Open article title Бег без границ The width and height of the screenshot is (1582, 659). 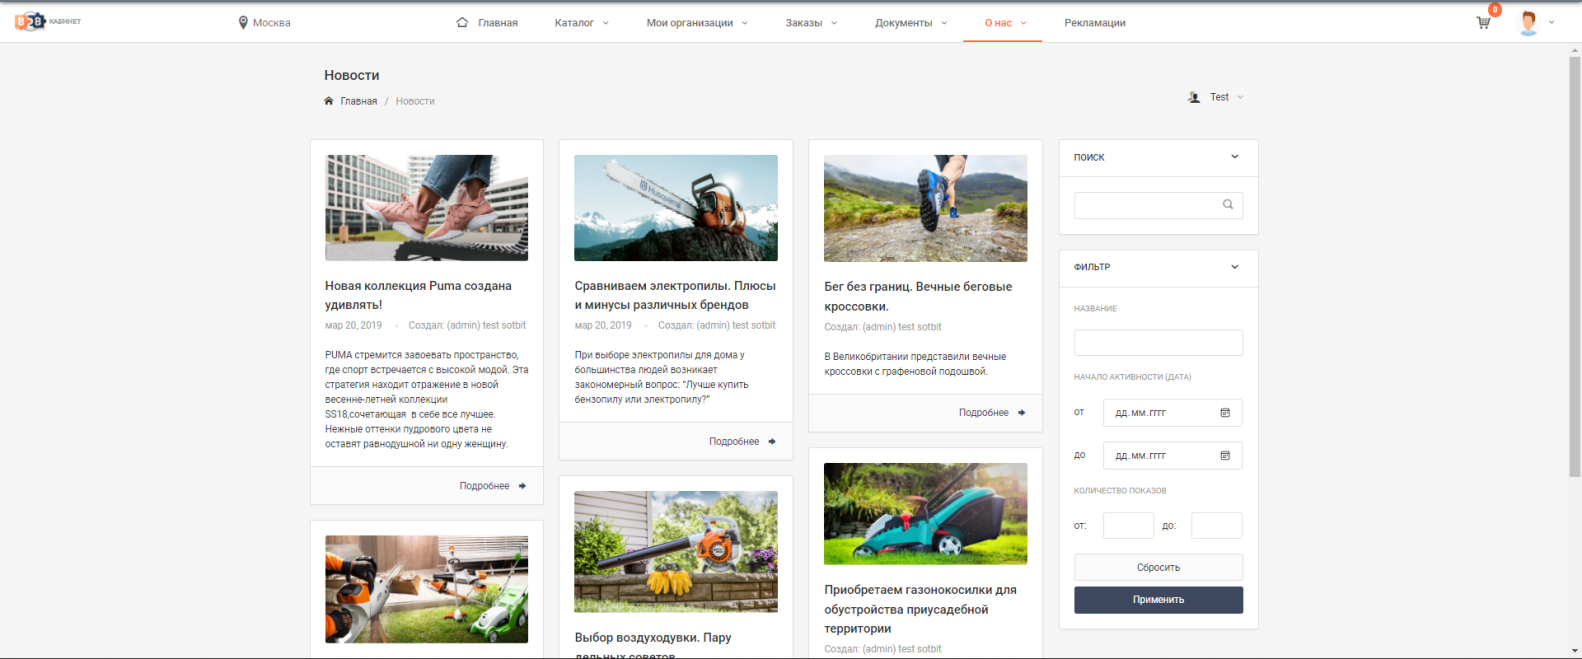pyautogui.click(x=918, y=296)
